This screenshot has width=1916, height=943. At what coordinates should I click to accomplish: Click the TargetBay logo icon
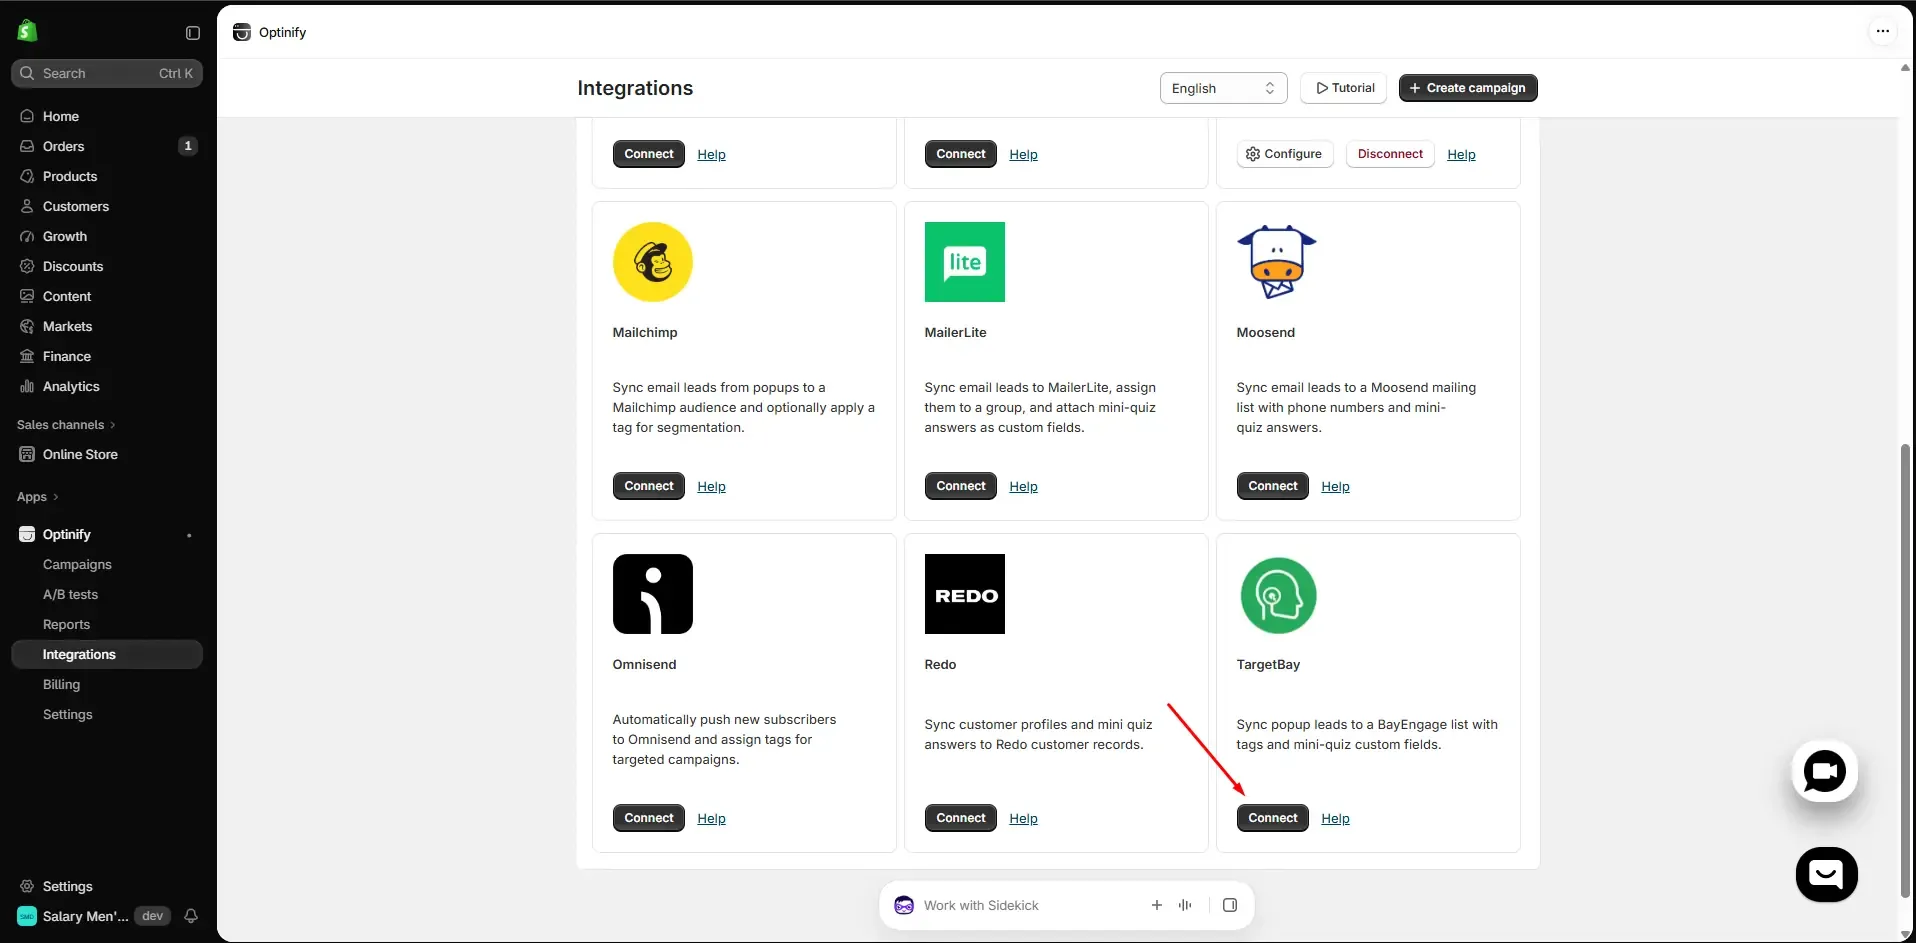coord(1277,595)
